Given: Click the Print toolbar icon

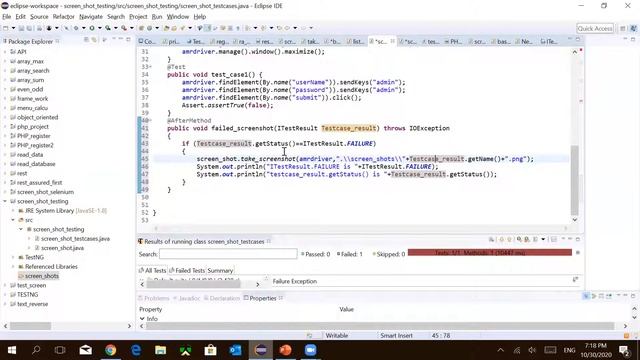Looking at the screenshot, I should [39, 28].
